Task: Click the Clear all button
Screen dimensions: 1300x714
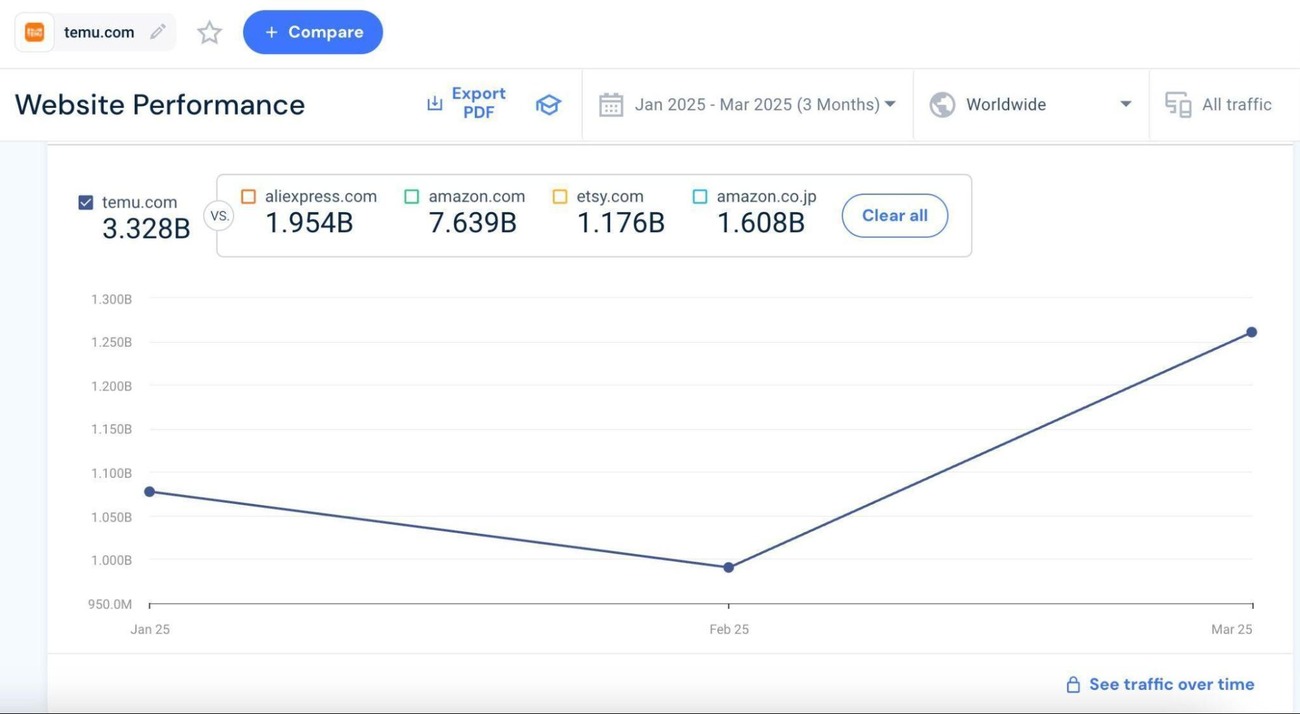Action: tap(894, 216)
